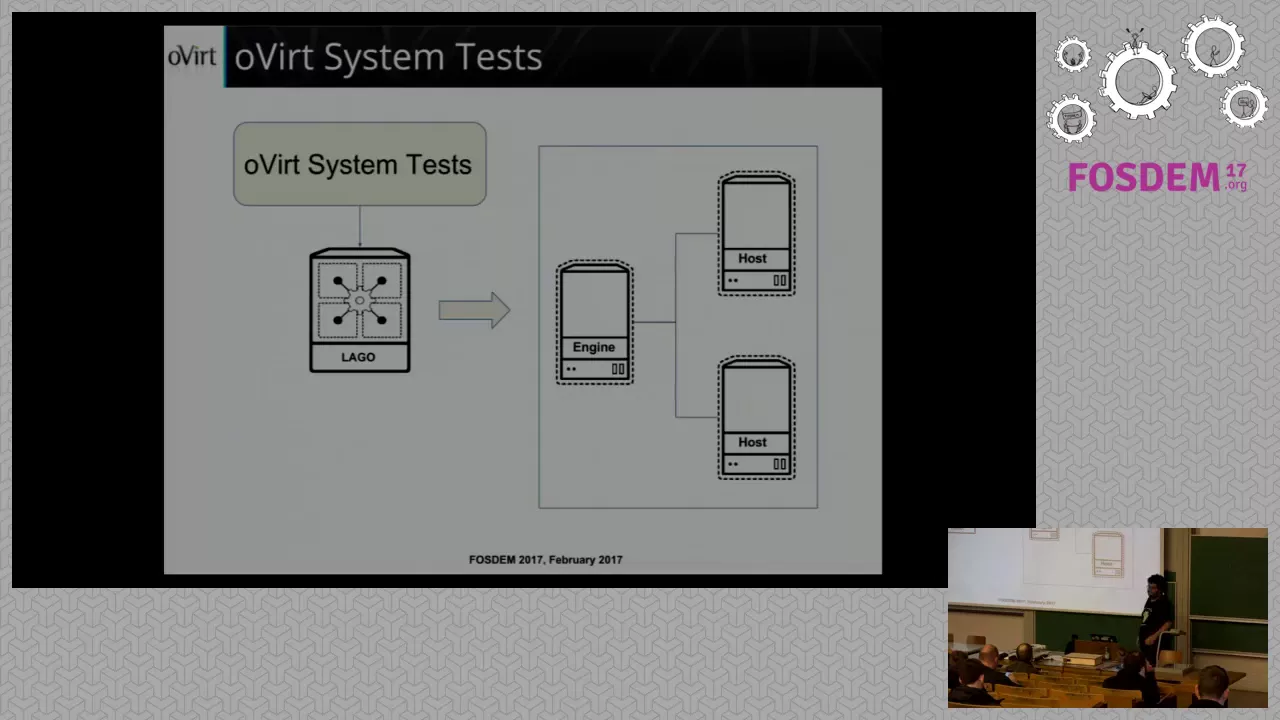This screenshot has width=1280, height=720.
Task: Click the oVirt System Tests rounded box
Action: 360,164
